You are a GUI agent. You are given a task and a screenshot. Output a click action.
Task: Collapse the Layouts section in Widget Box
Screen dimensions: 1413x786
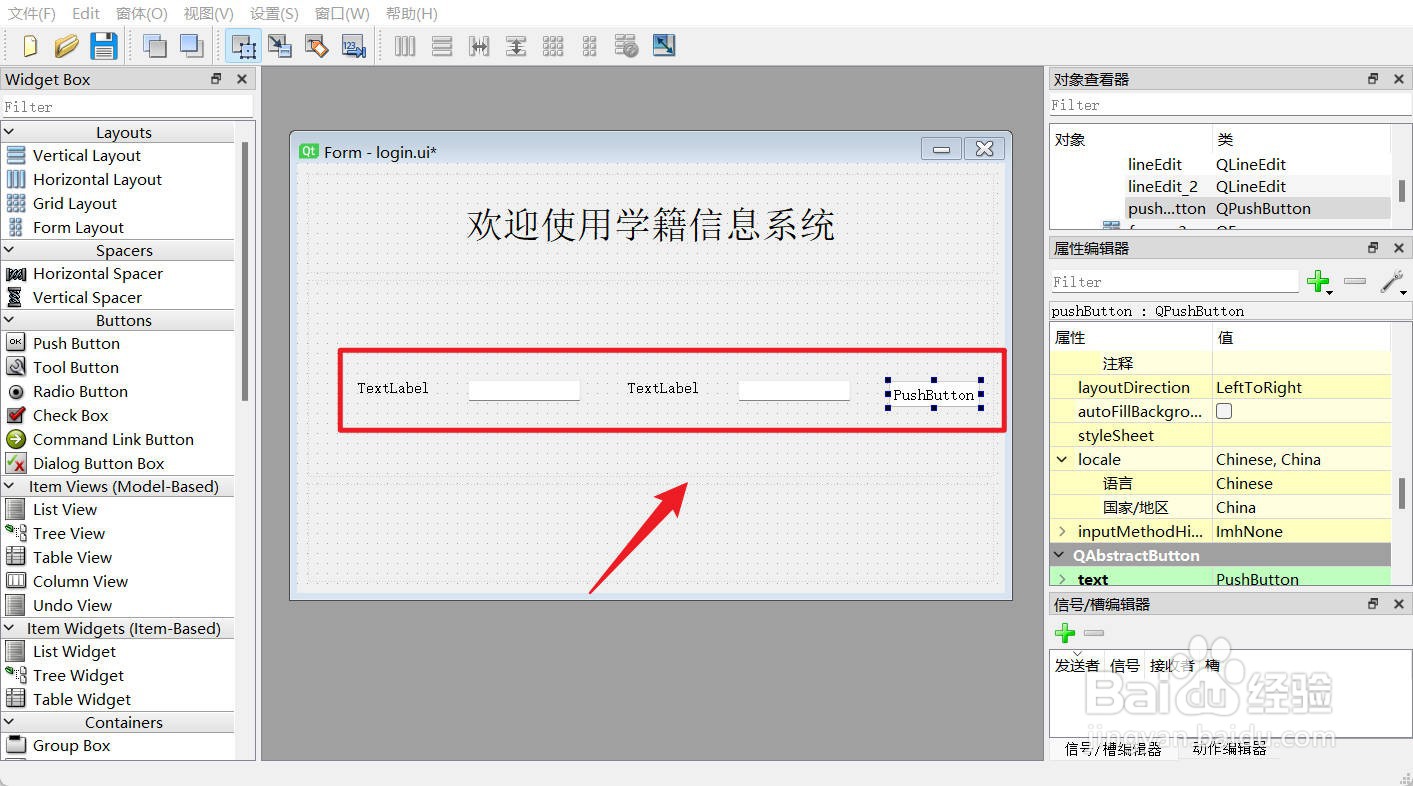pos(9,131)
